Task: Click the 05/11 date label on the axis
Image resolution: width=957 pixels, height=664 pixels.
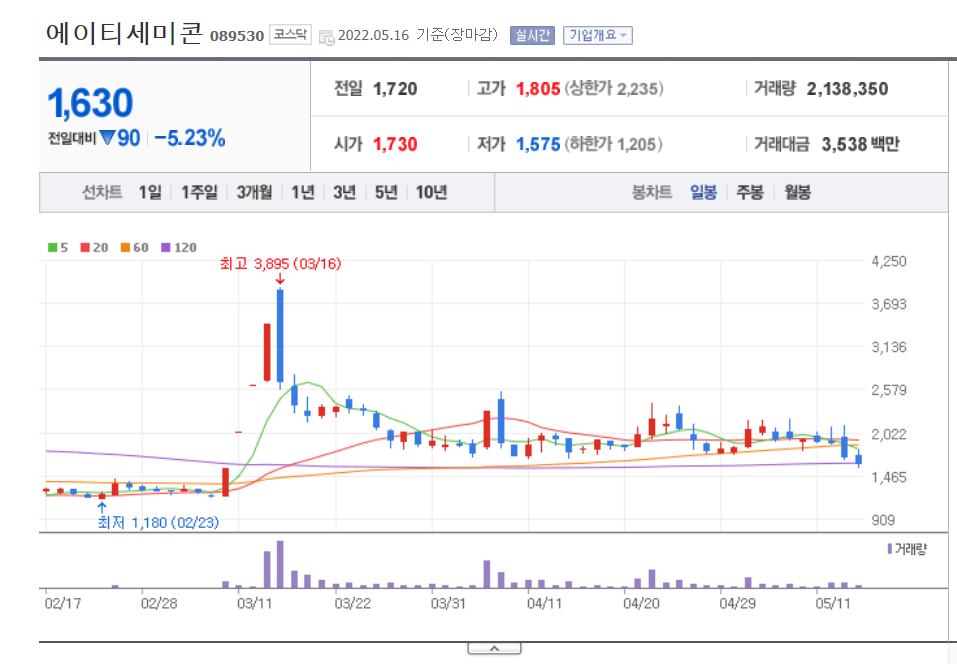Action: point(832,604)
